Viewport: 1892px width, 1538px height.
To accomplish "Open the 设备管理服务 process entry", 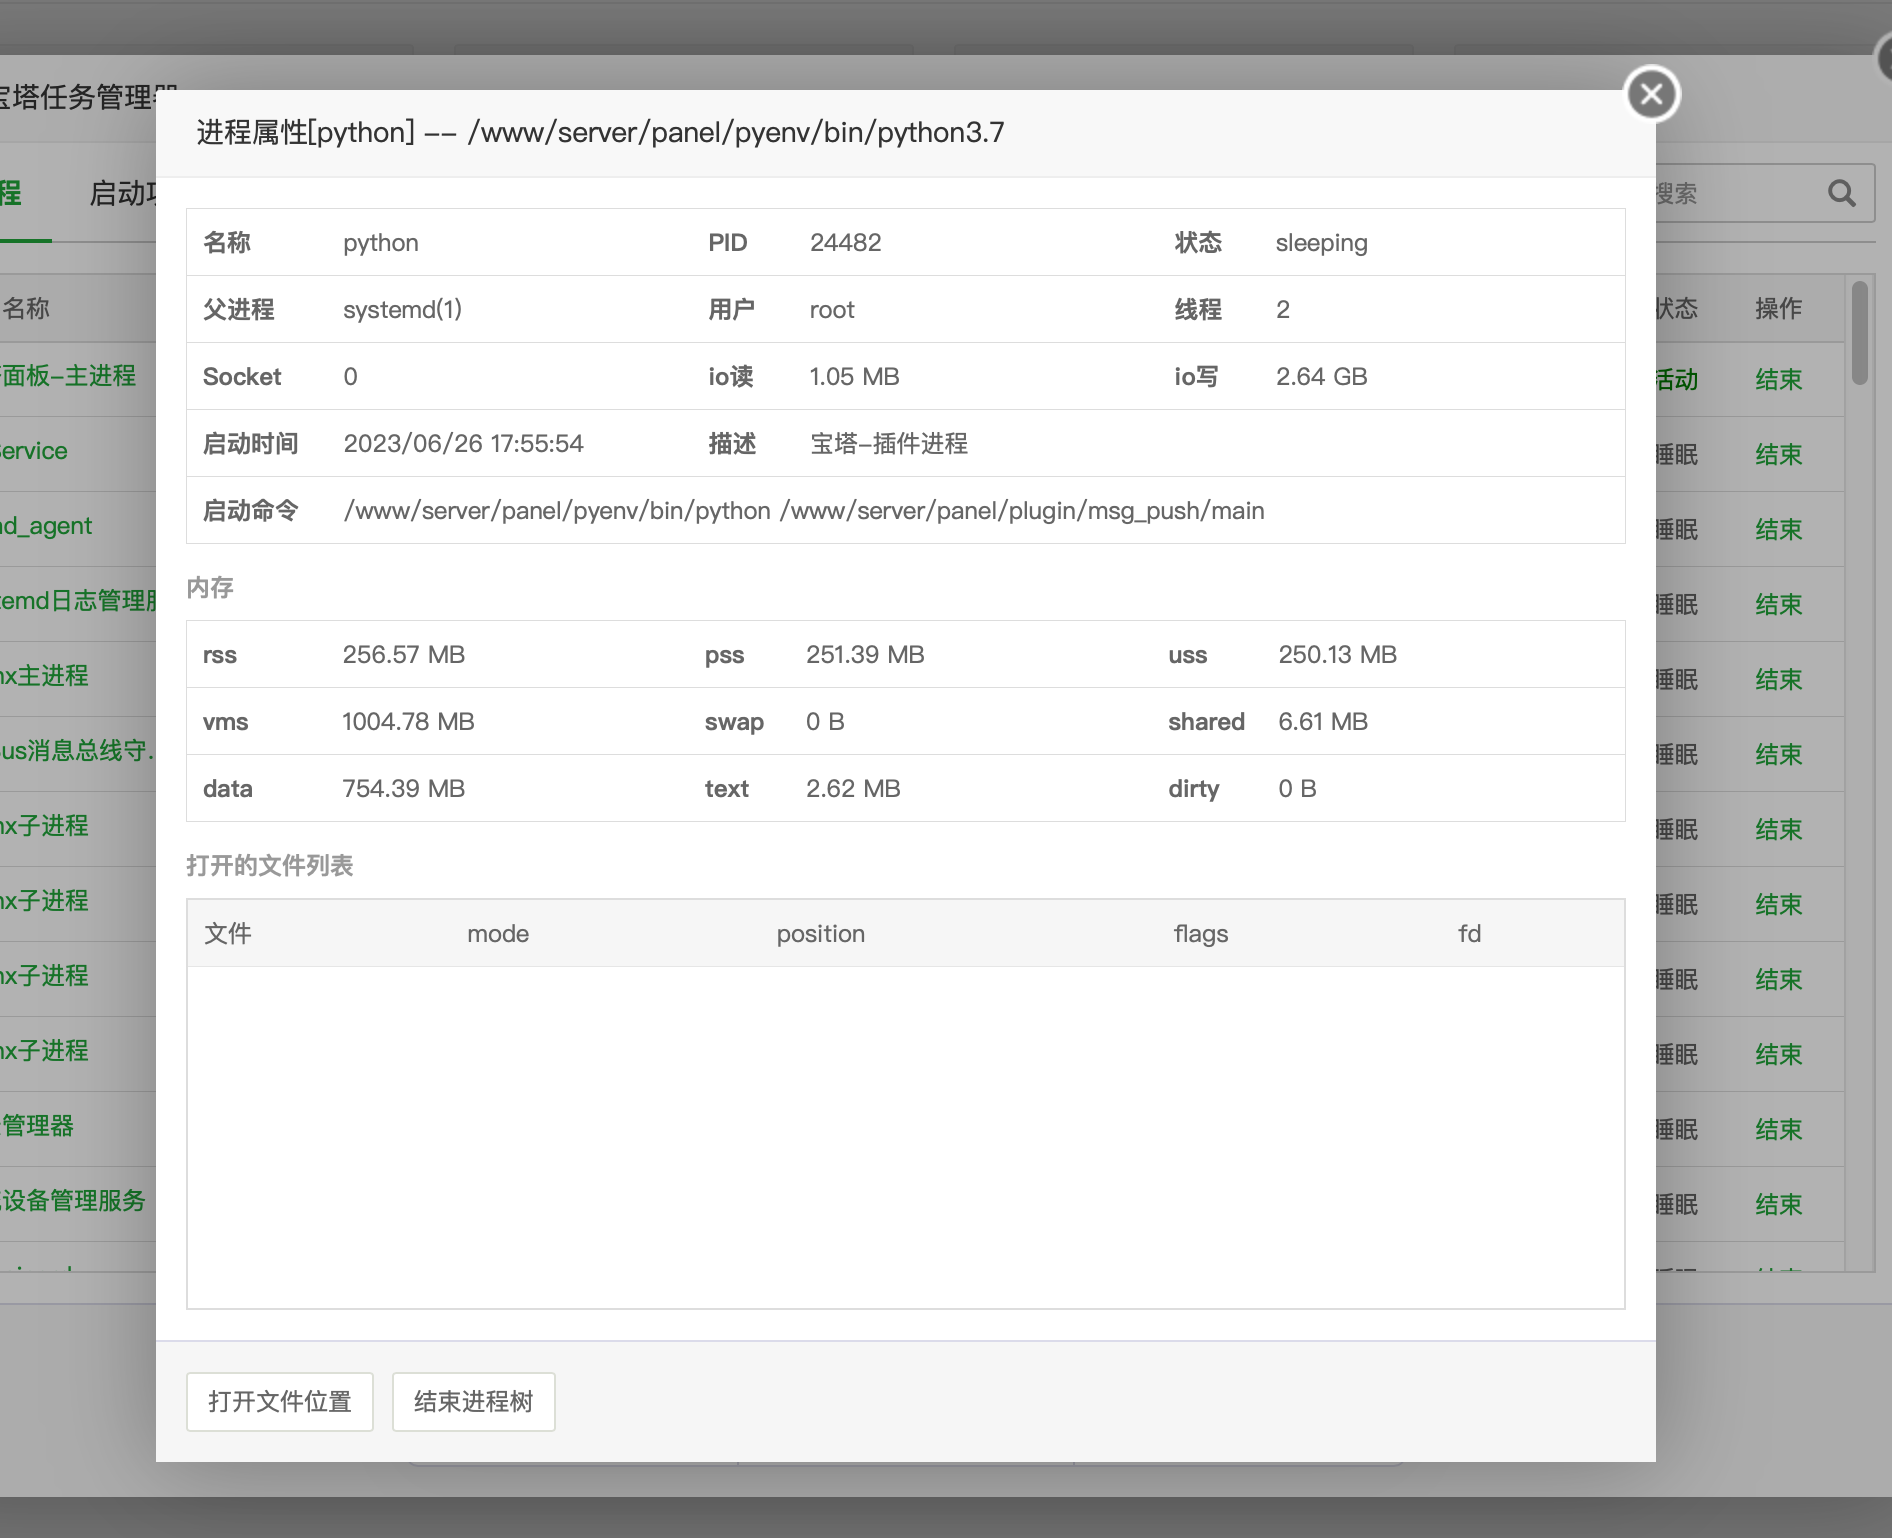I will (x=73, y=1201).
